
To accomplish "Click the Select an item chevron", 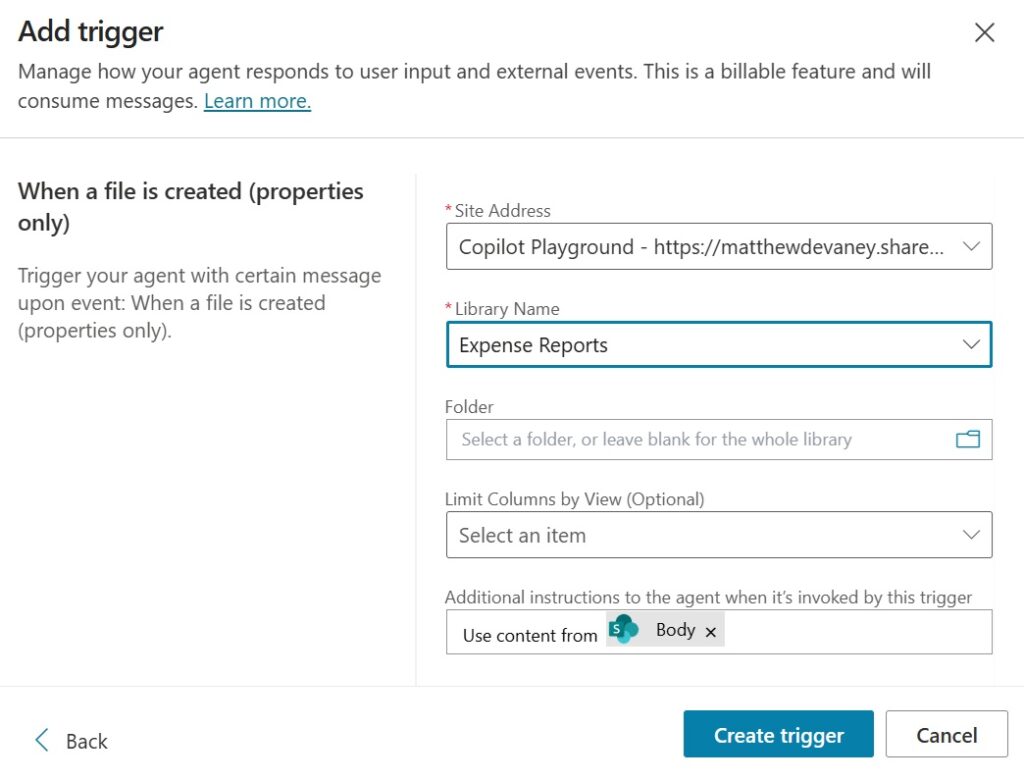I will [971, 535].
